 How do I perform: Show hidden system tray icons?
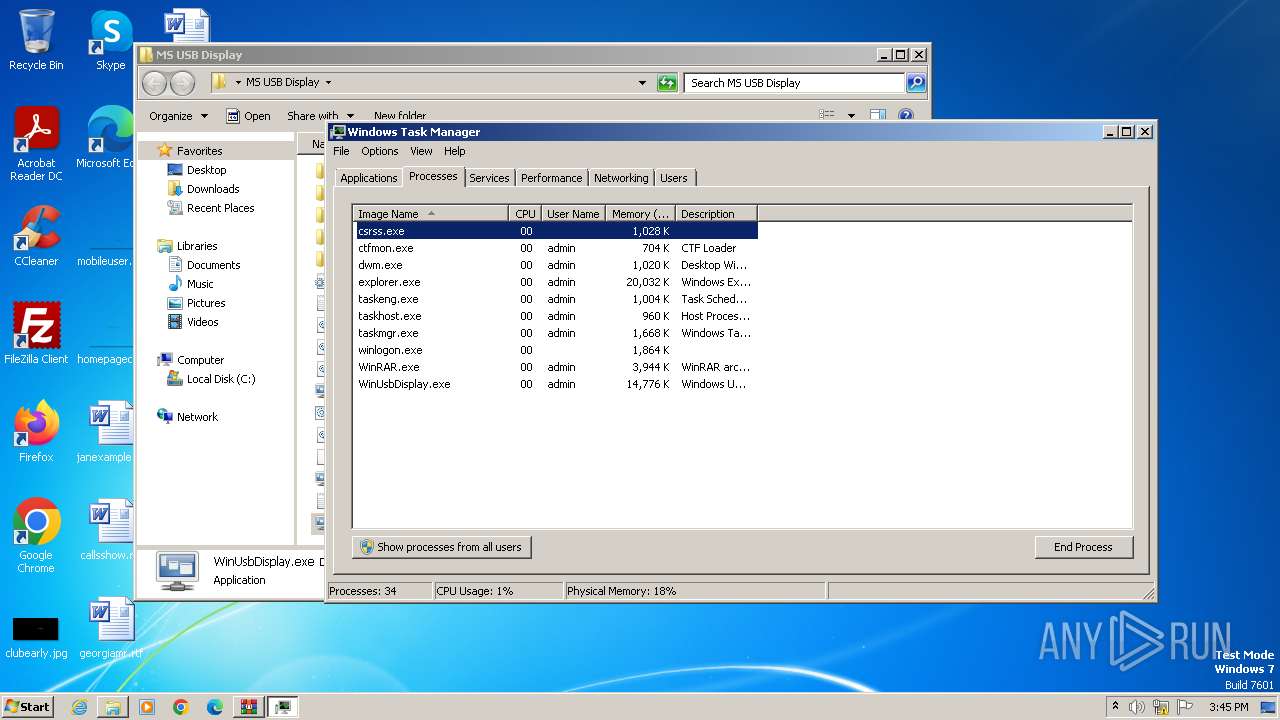pos(1115,707)
